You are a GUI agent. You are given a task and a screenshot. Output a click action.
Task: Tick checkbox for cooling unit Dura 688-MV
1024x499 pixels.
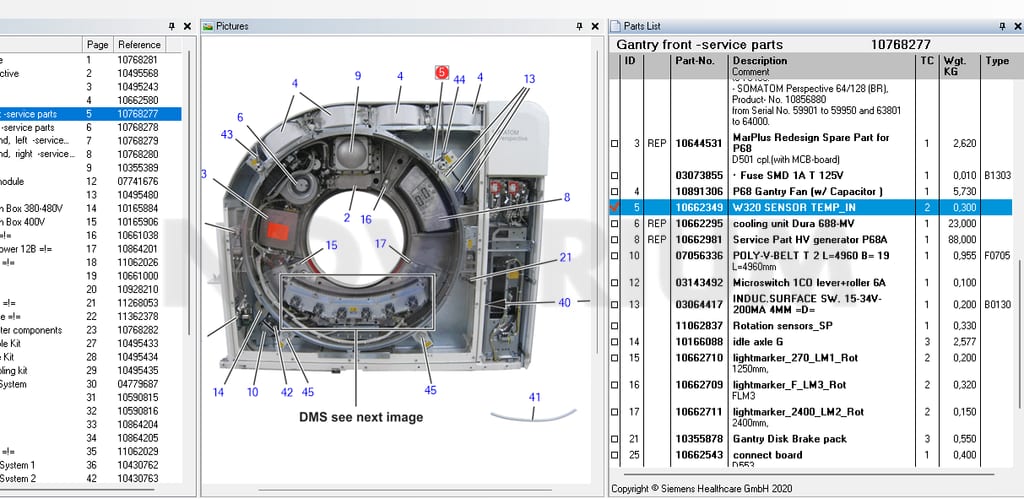point(614,224)
